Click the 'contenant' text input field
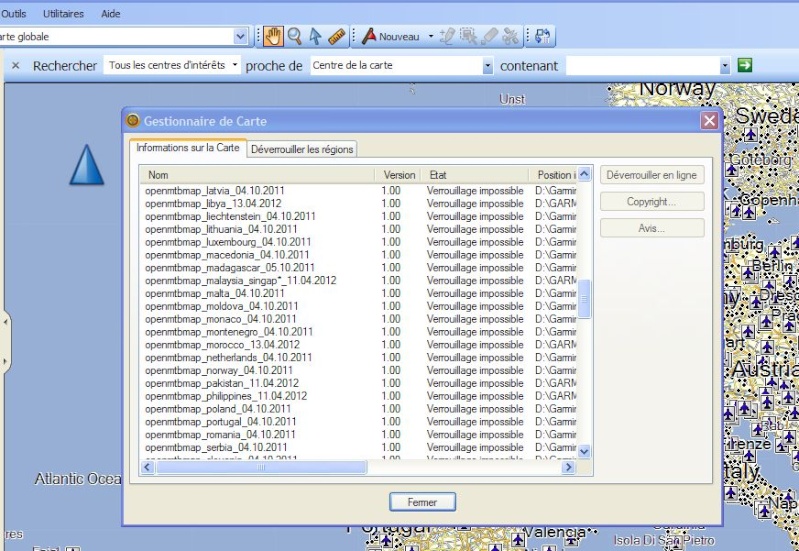 tap(643, 65)
